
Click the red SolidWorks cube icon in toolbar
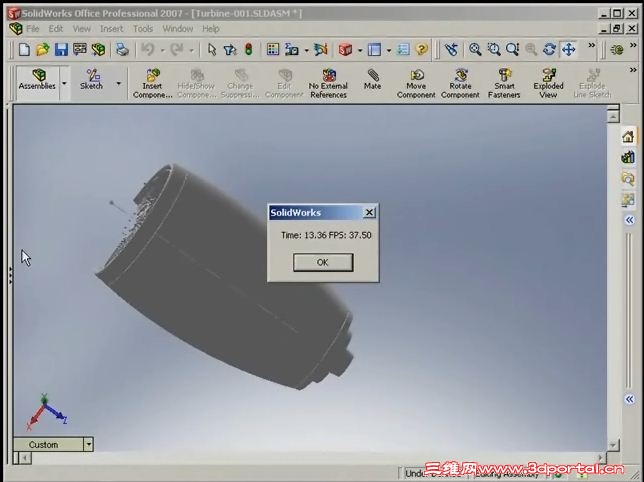[345, 50]
